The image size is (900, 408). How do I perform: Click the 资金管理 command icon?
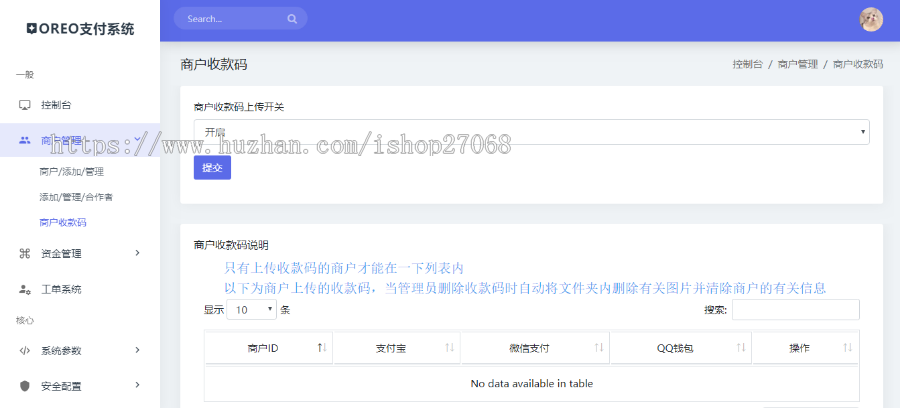[x=24, y=254]
